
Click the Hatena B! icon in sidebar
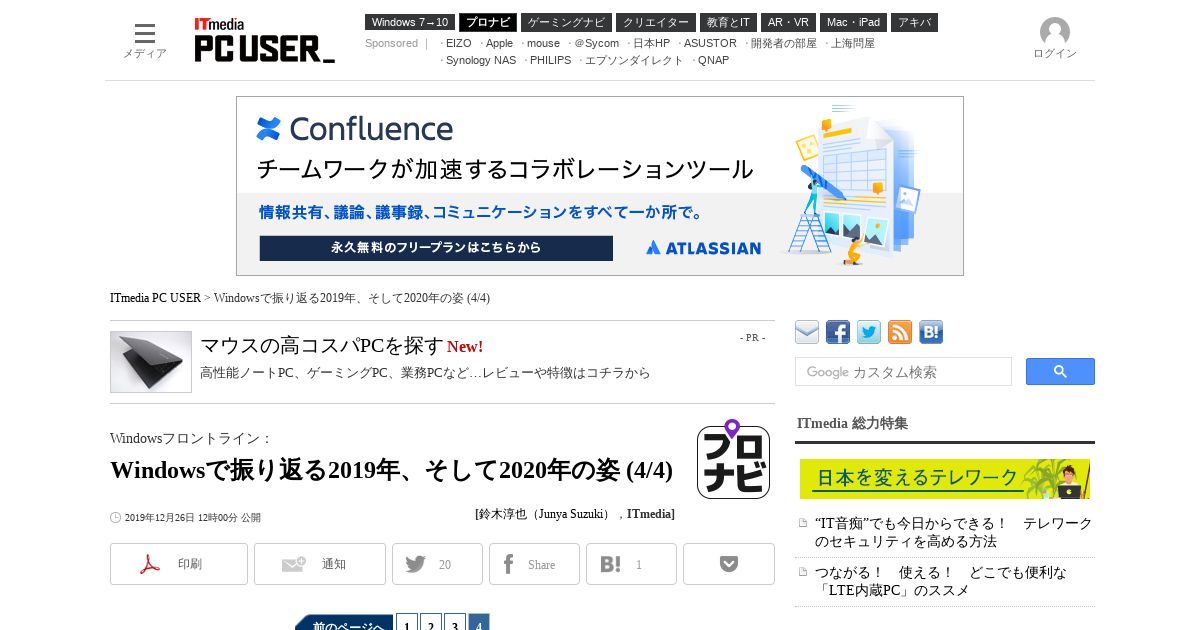click(931, 332)
